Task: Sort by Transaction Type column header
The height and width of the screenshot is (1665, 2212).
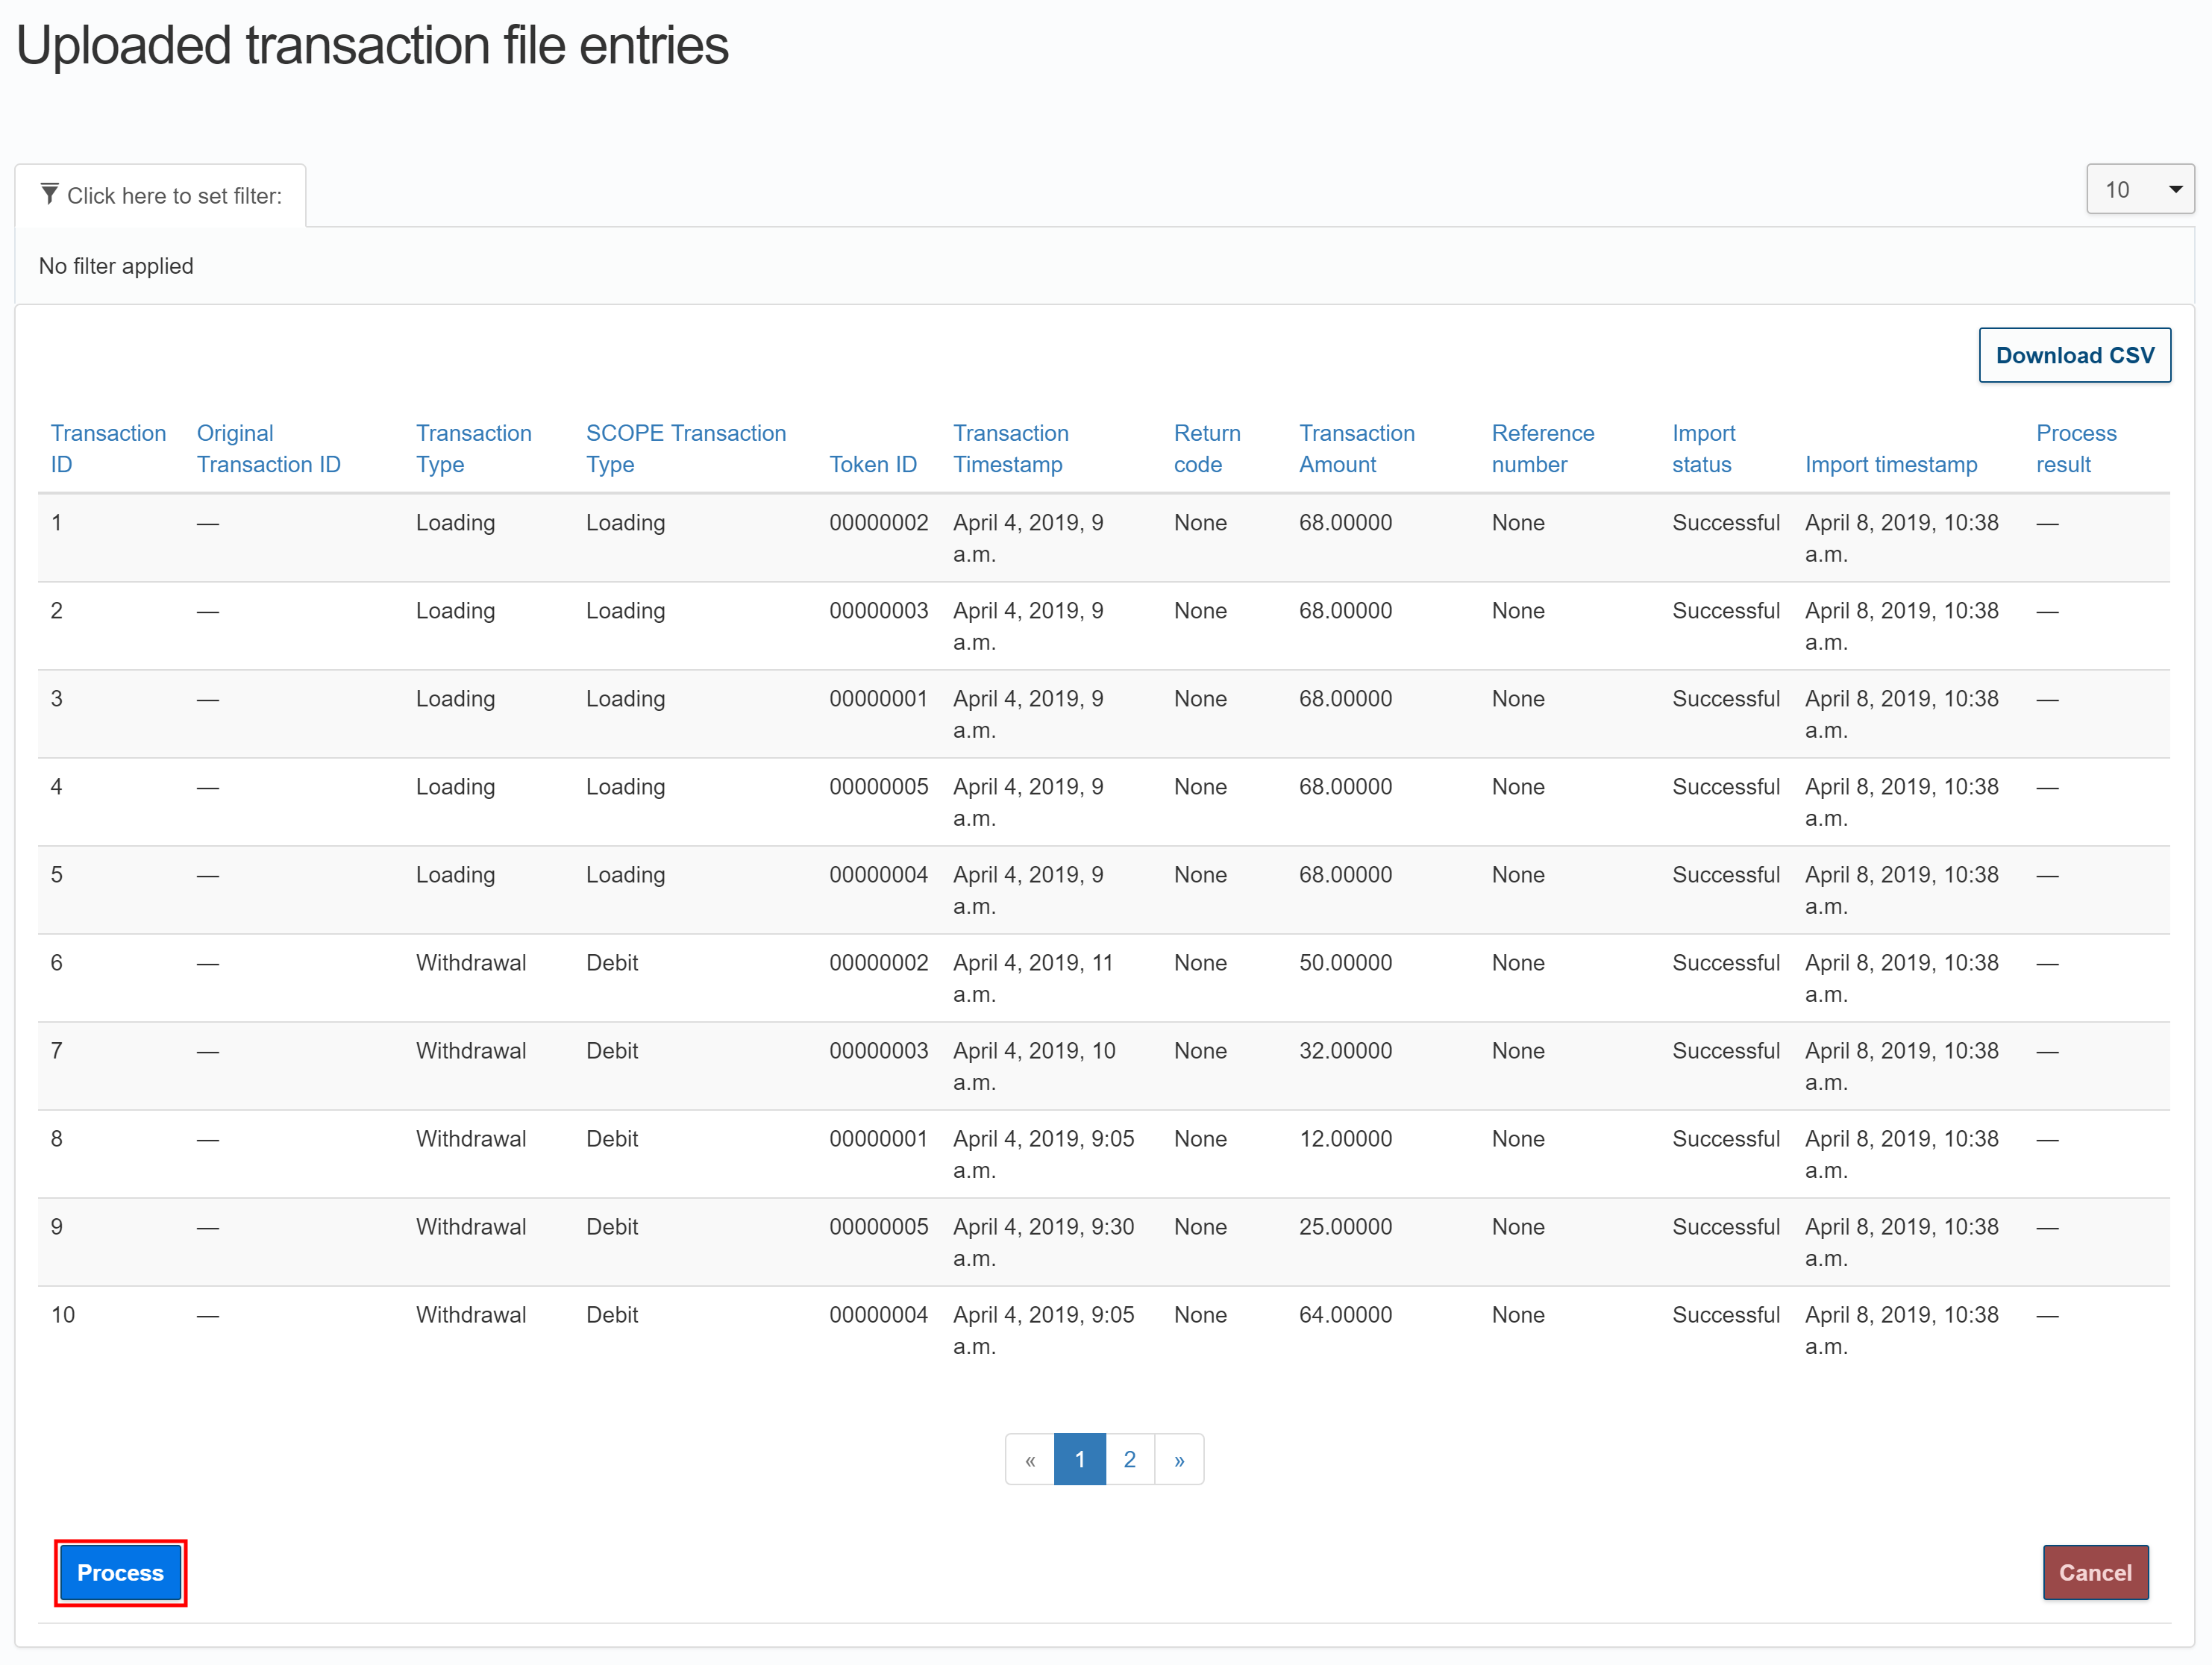Action: tap(473, 448)
